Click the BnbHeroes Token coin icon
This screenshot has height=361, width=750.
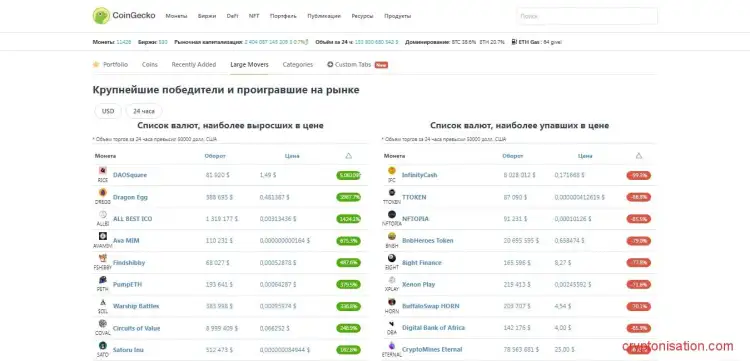tap(392, 236)
